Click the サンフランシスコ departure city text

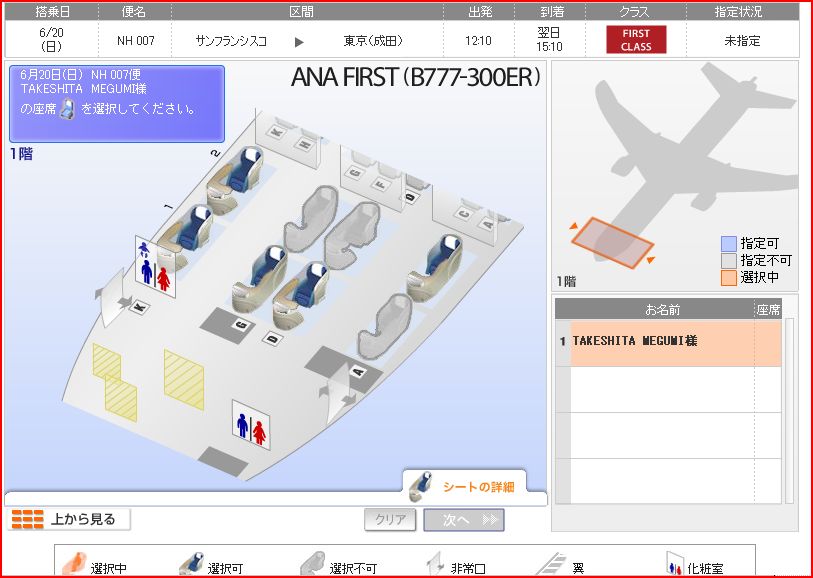[x=231, y=41]
